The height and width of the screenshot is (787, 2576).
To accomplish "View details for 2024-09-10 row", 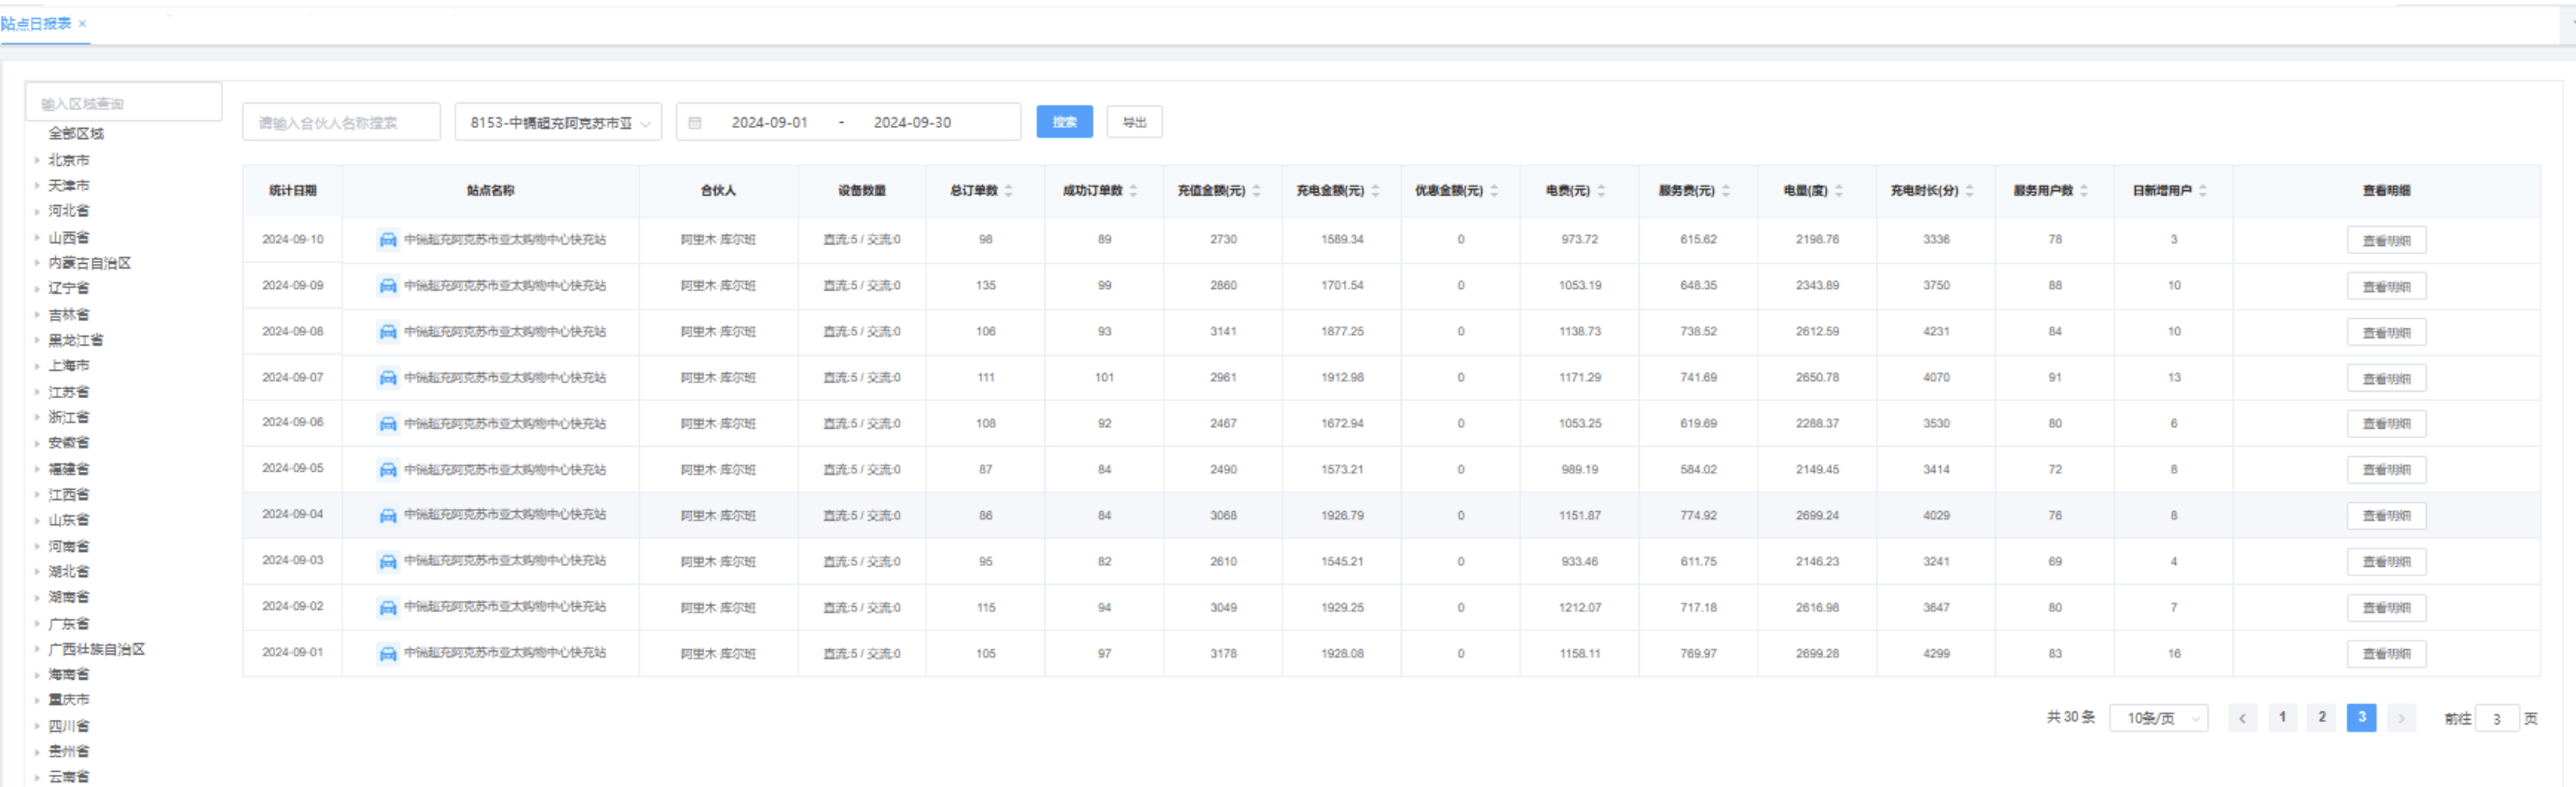I will pyautogui.click(x=2386, y=241).
